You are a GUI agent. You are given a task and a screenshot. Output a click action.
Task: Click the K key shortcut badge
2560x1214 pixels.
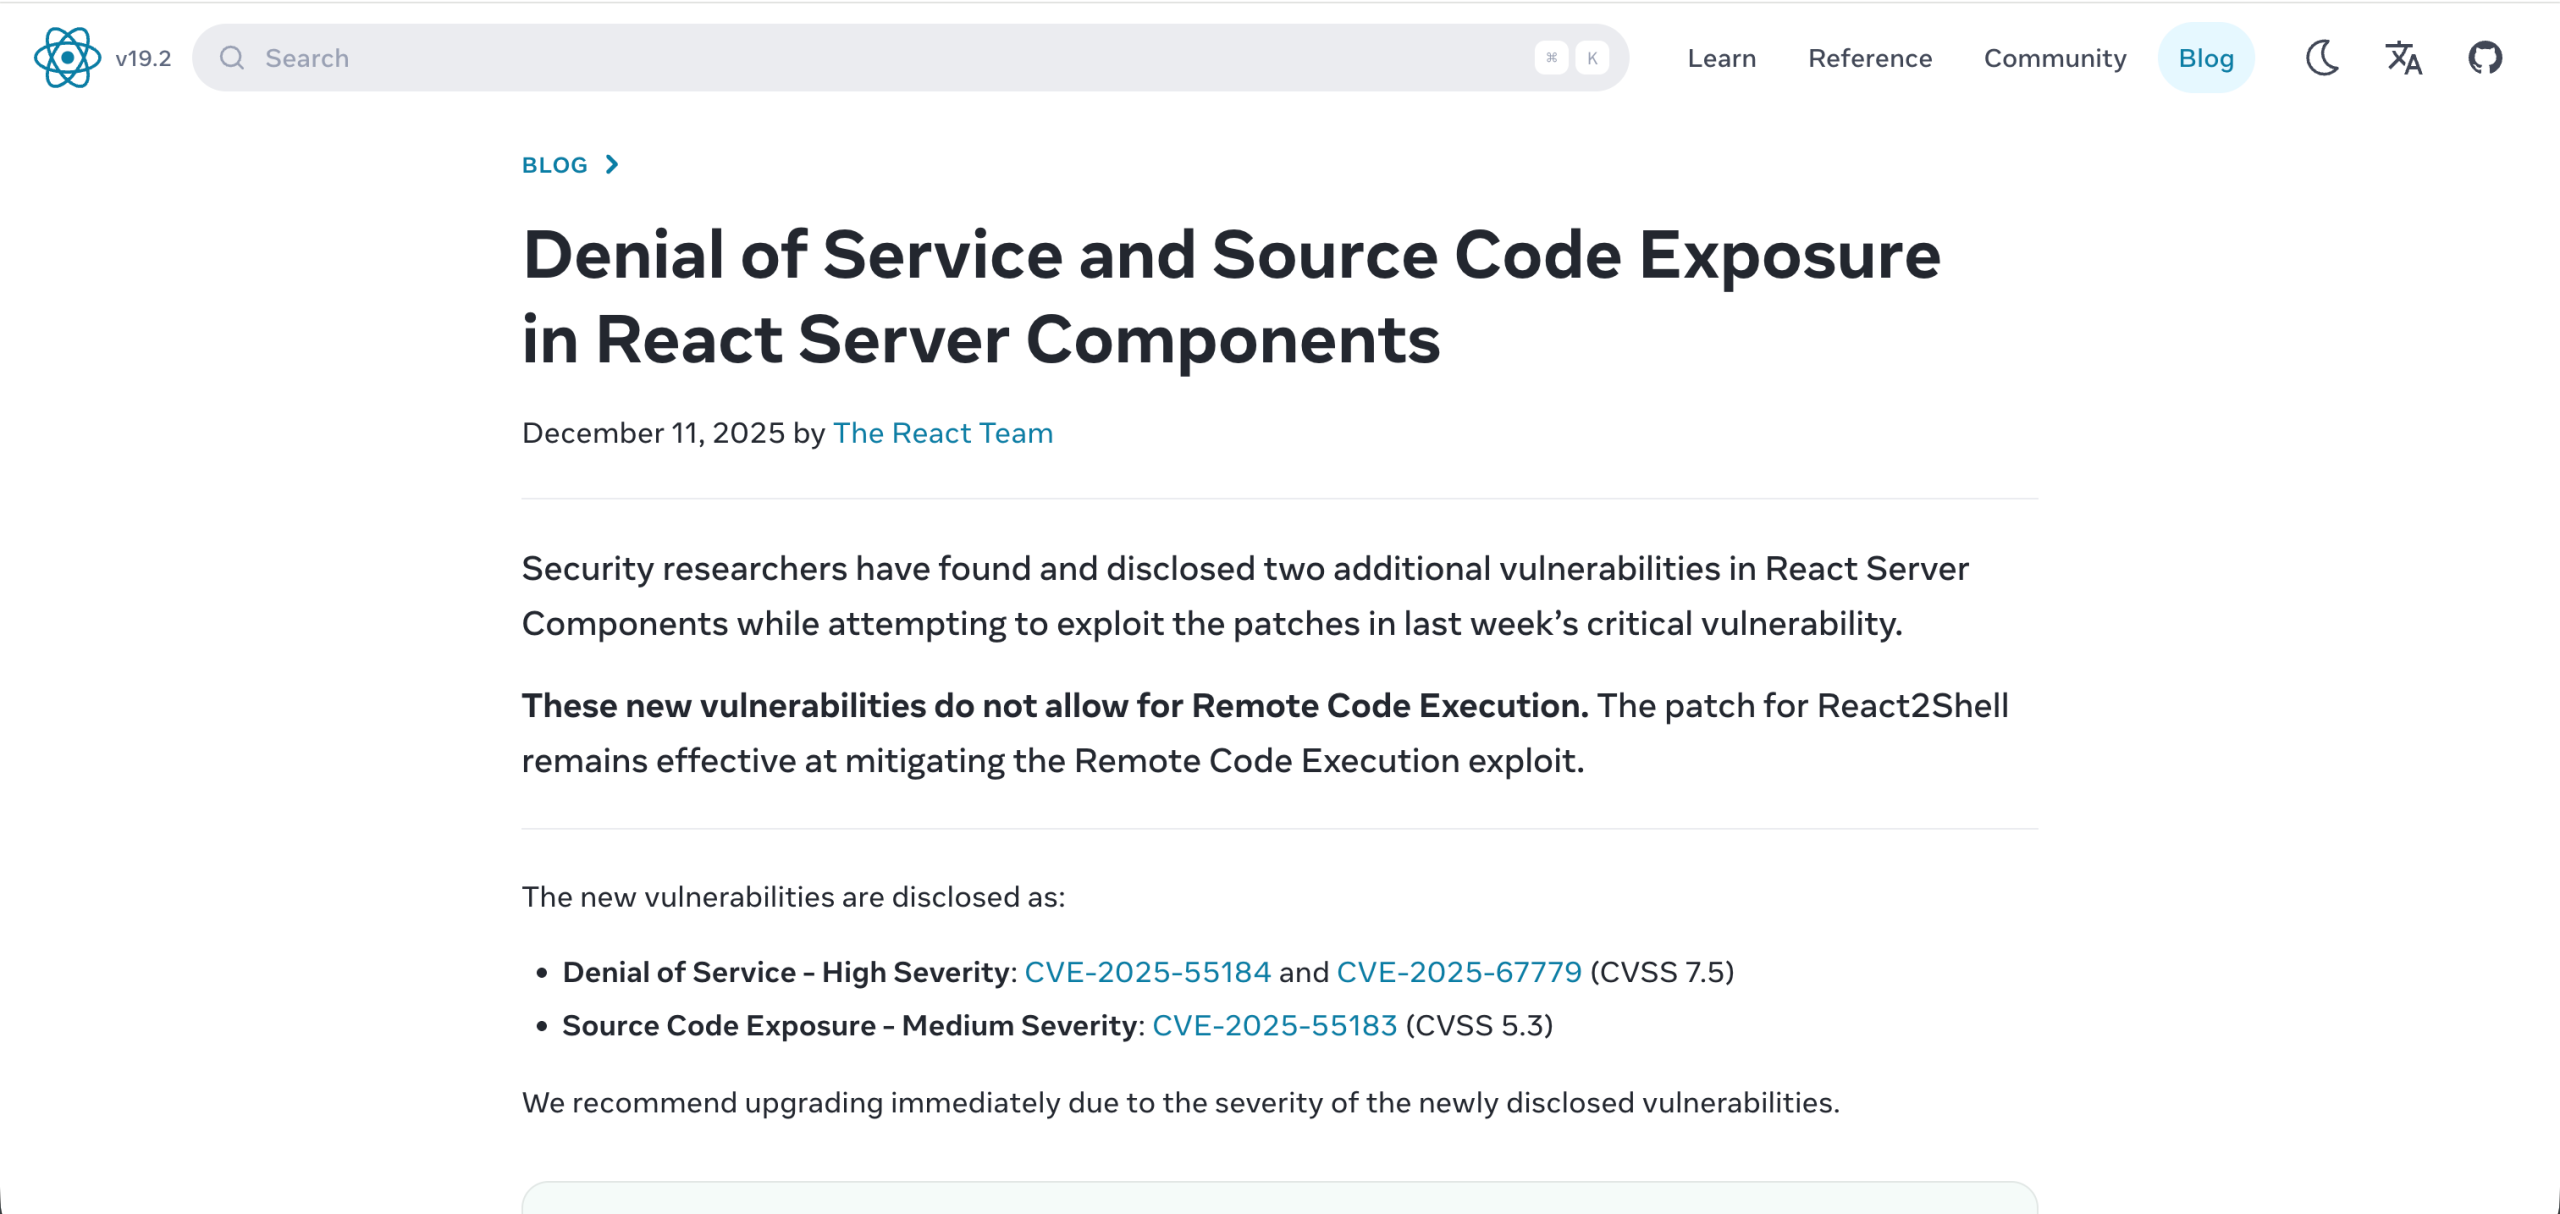click(1592, 58)
